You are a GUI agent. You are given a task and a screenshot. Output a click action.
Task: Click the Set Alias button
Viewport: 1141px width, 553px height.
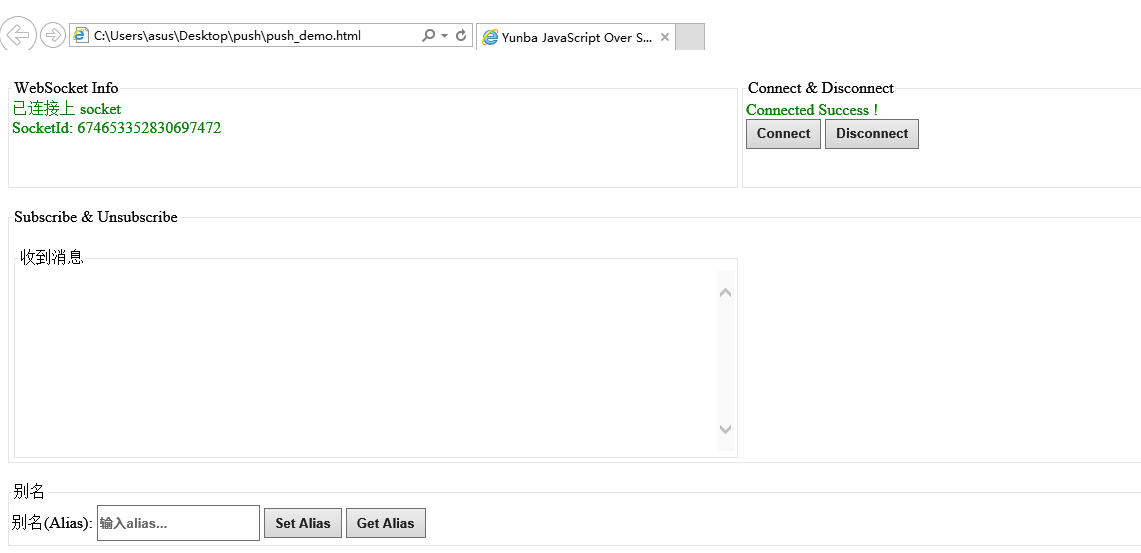tap(303, 523)
